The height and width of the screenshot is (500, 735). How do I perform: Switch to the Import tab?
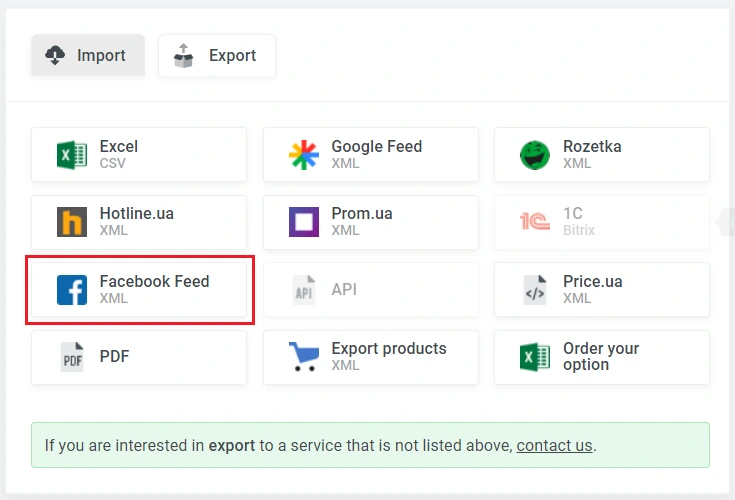[x=88, y=56]
